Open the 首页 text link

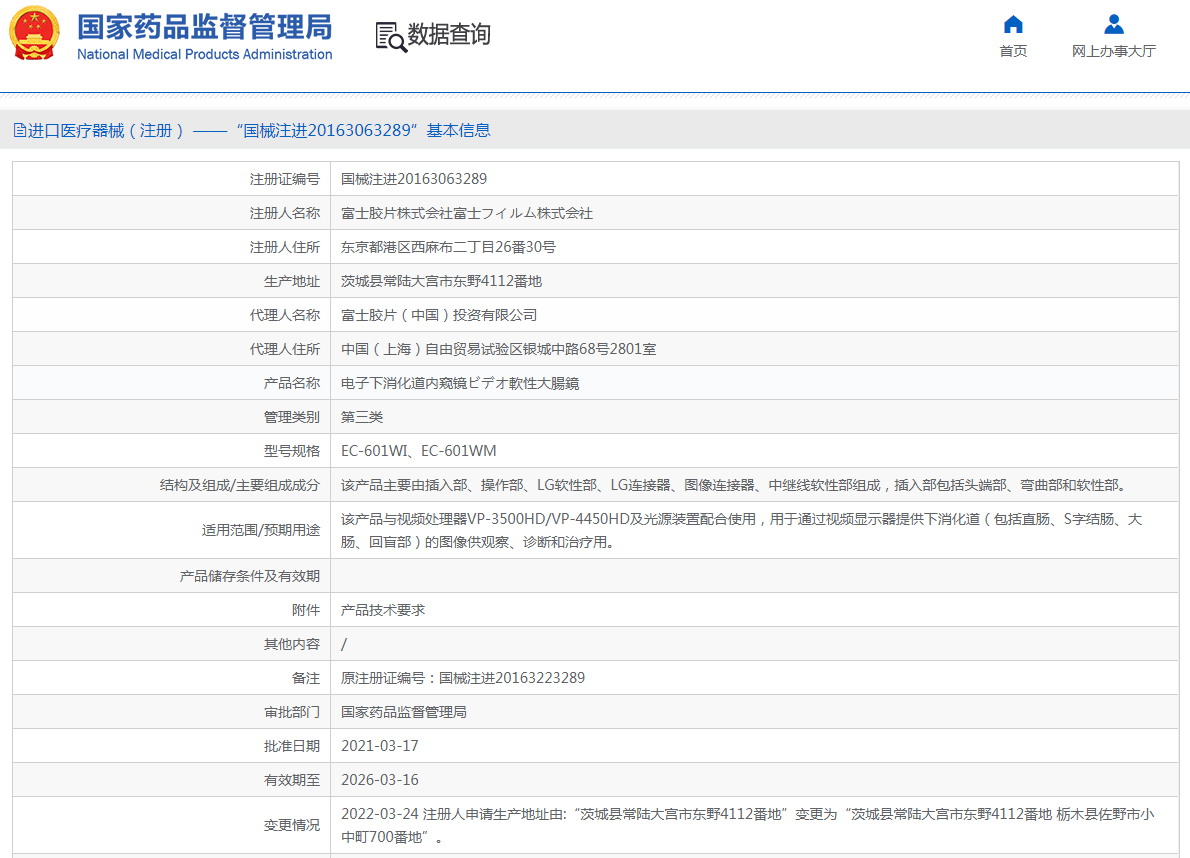1013,51
